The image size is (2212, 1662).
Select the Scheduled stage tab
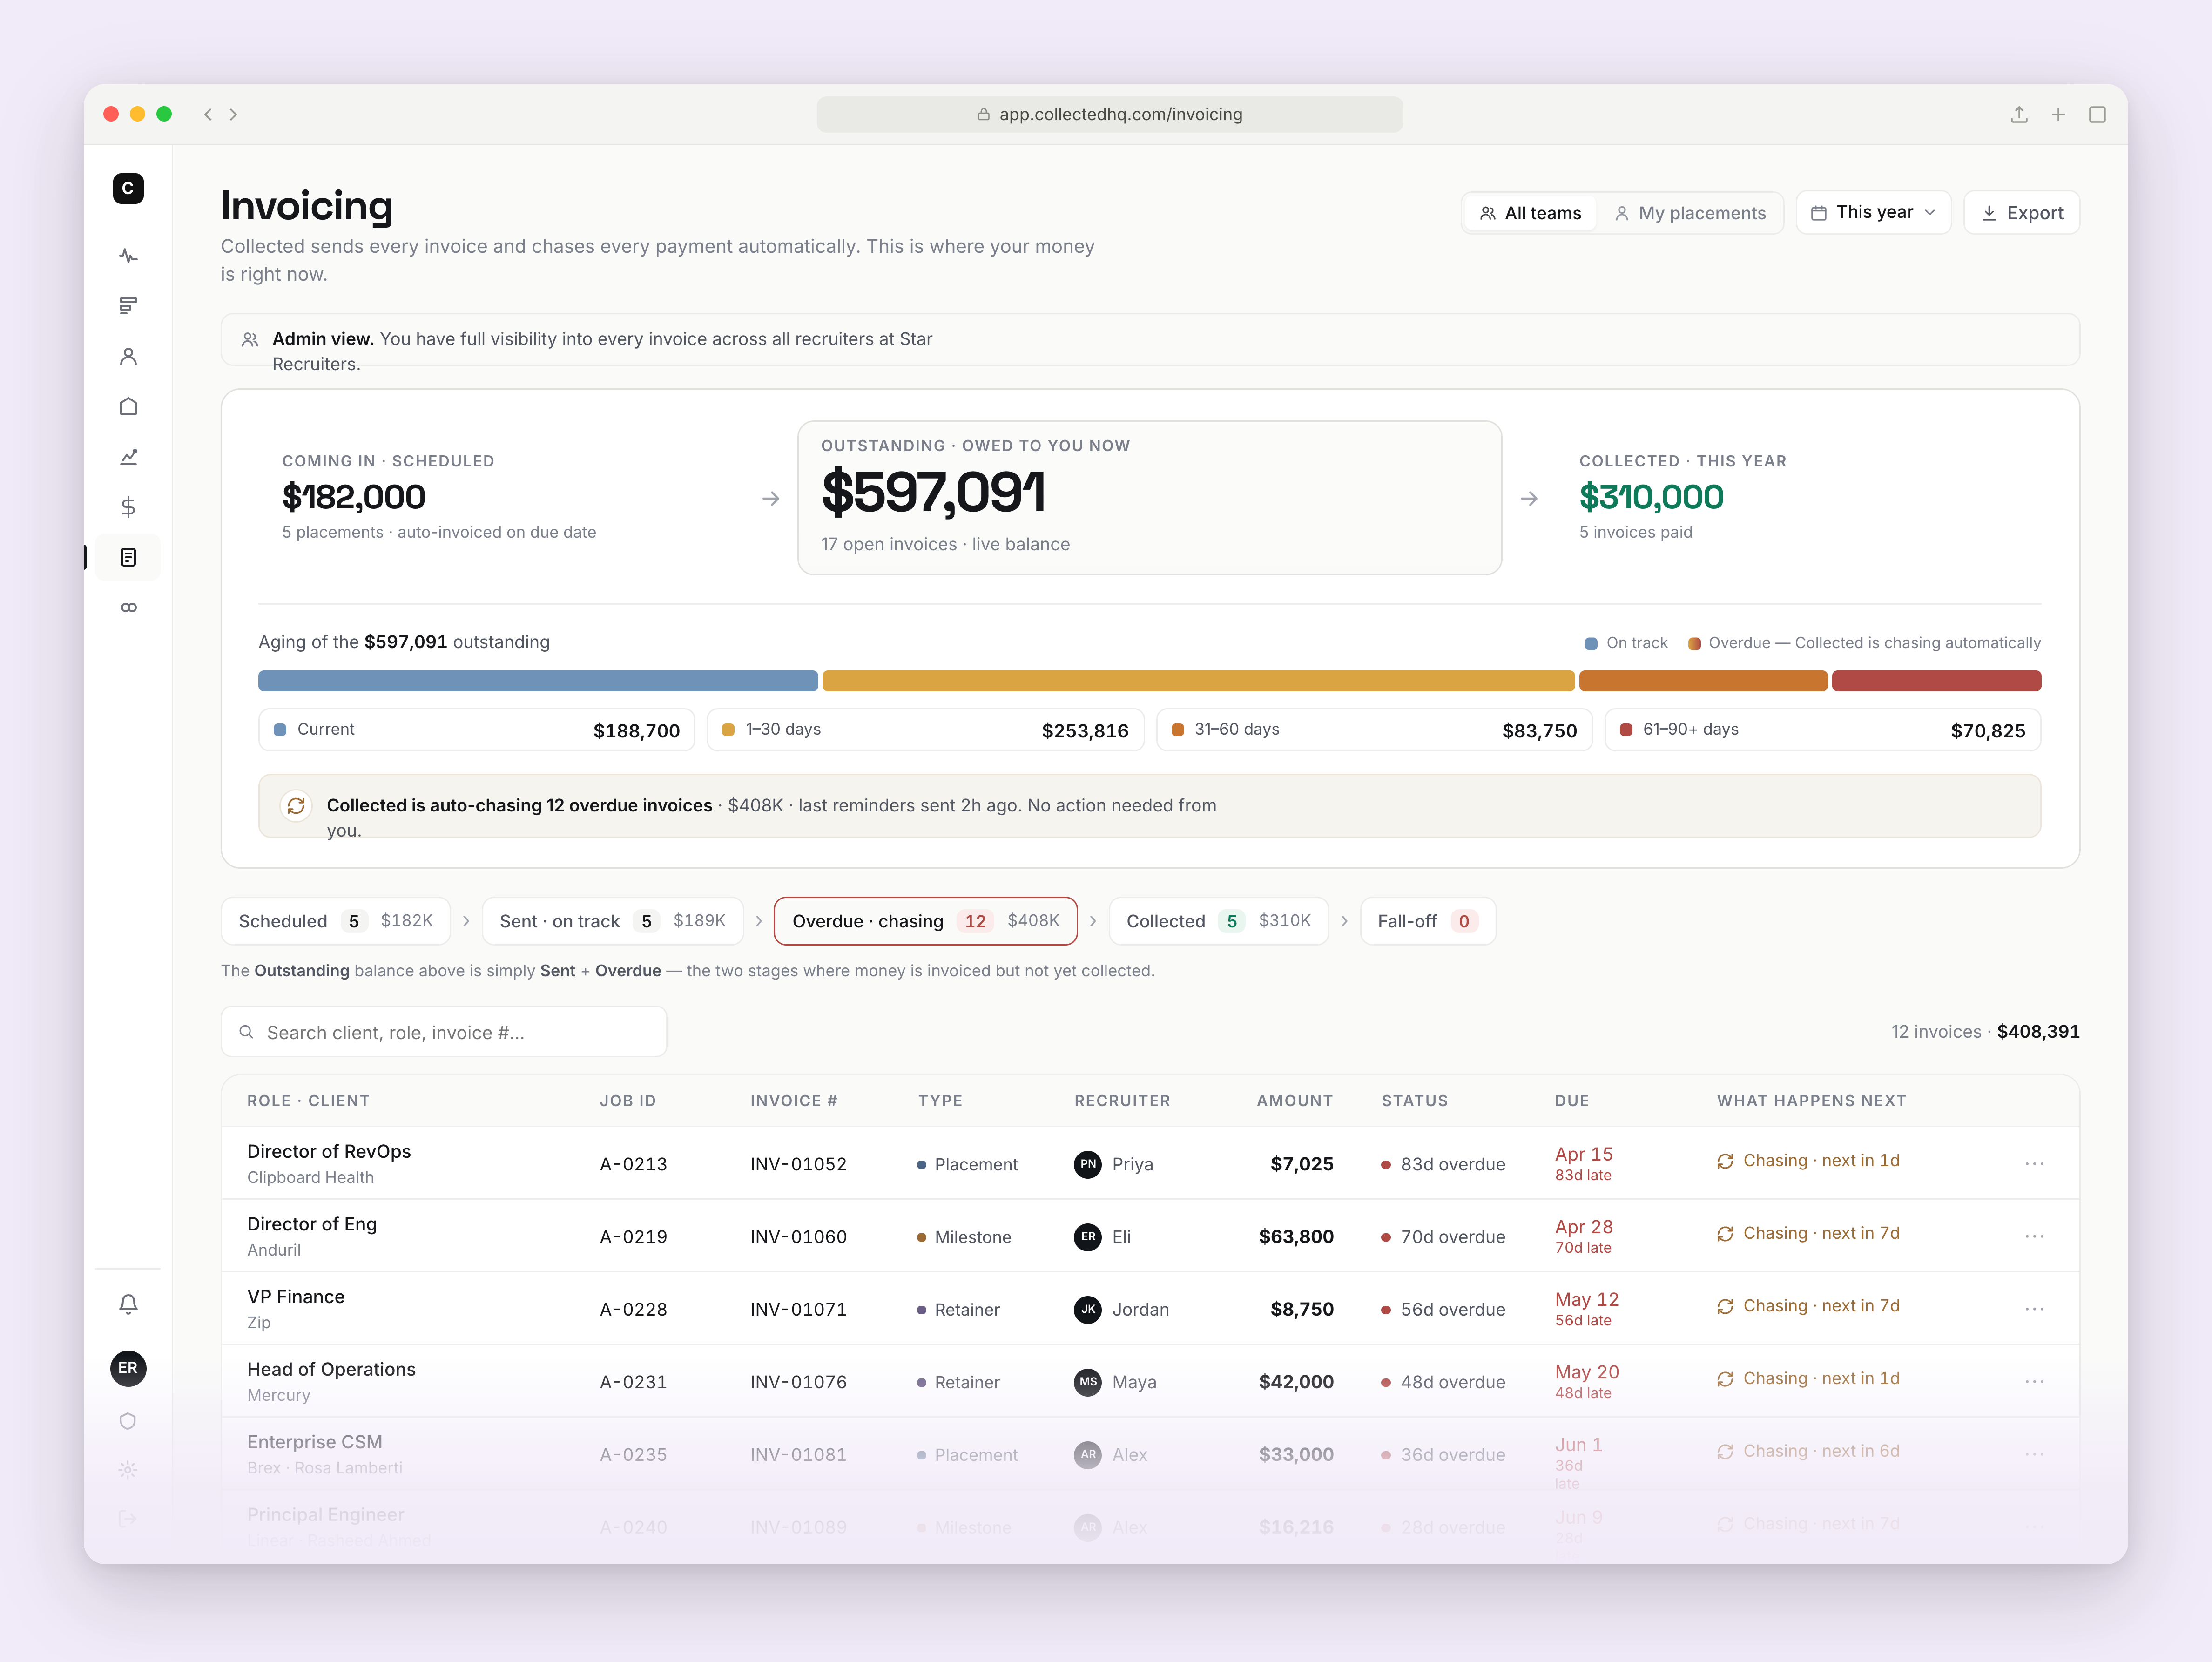point(335,921)
